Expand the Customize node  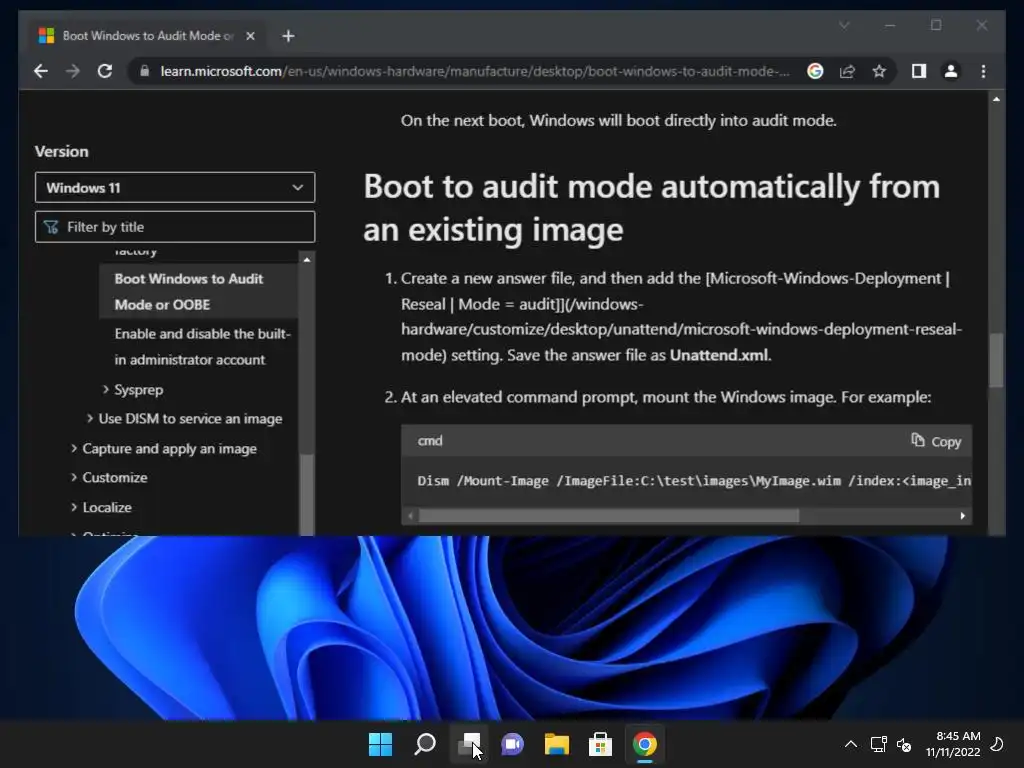pyautogui.click(x=74, y=477)
